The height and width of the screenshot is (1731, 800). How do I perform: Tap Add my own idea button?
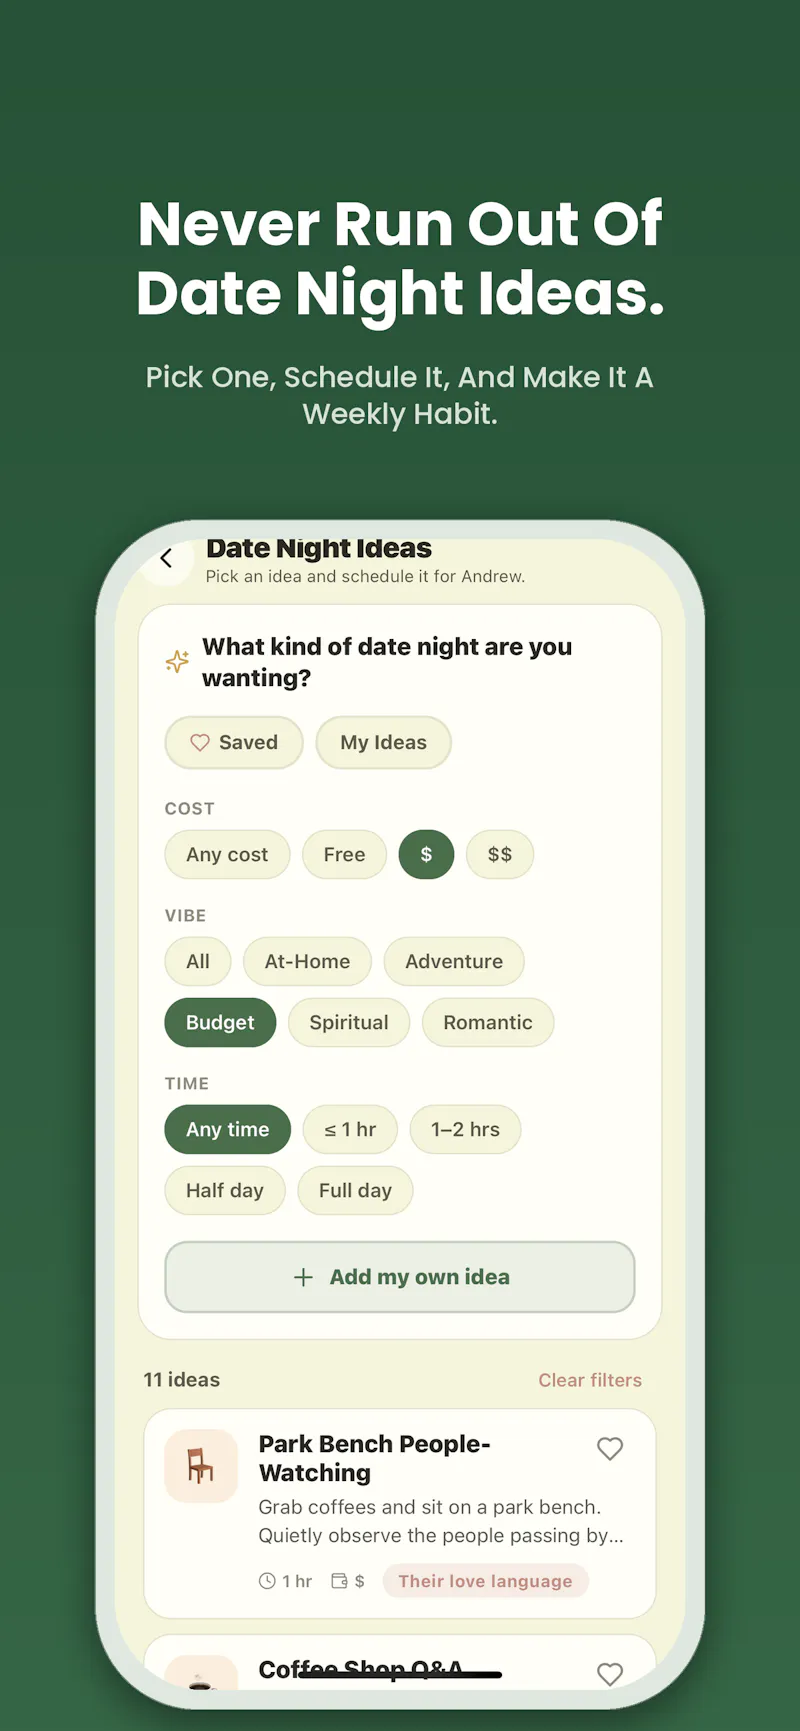point(400,1277)
